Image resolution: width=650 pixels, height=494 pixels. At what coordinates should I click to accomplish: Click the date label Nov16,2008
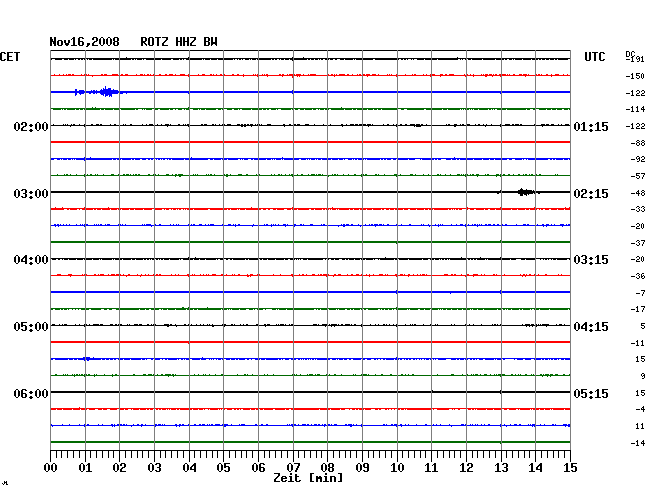click(x=84, y=42)
